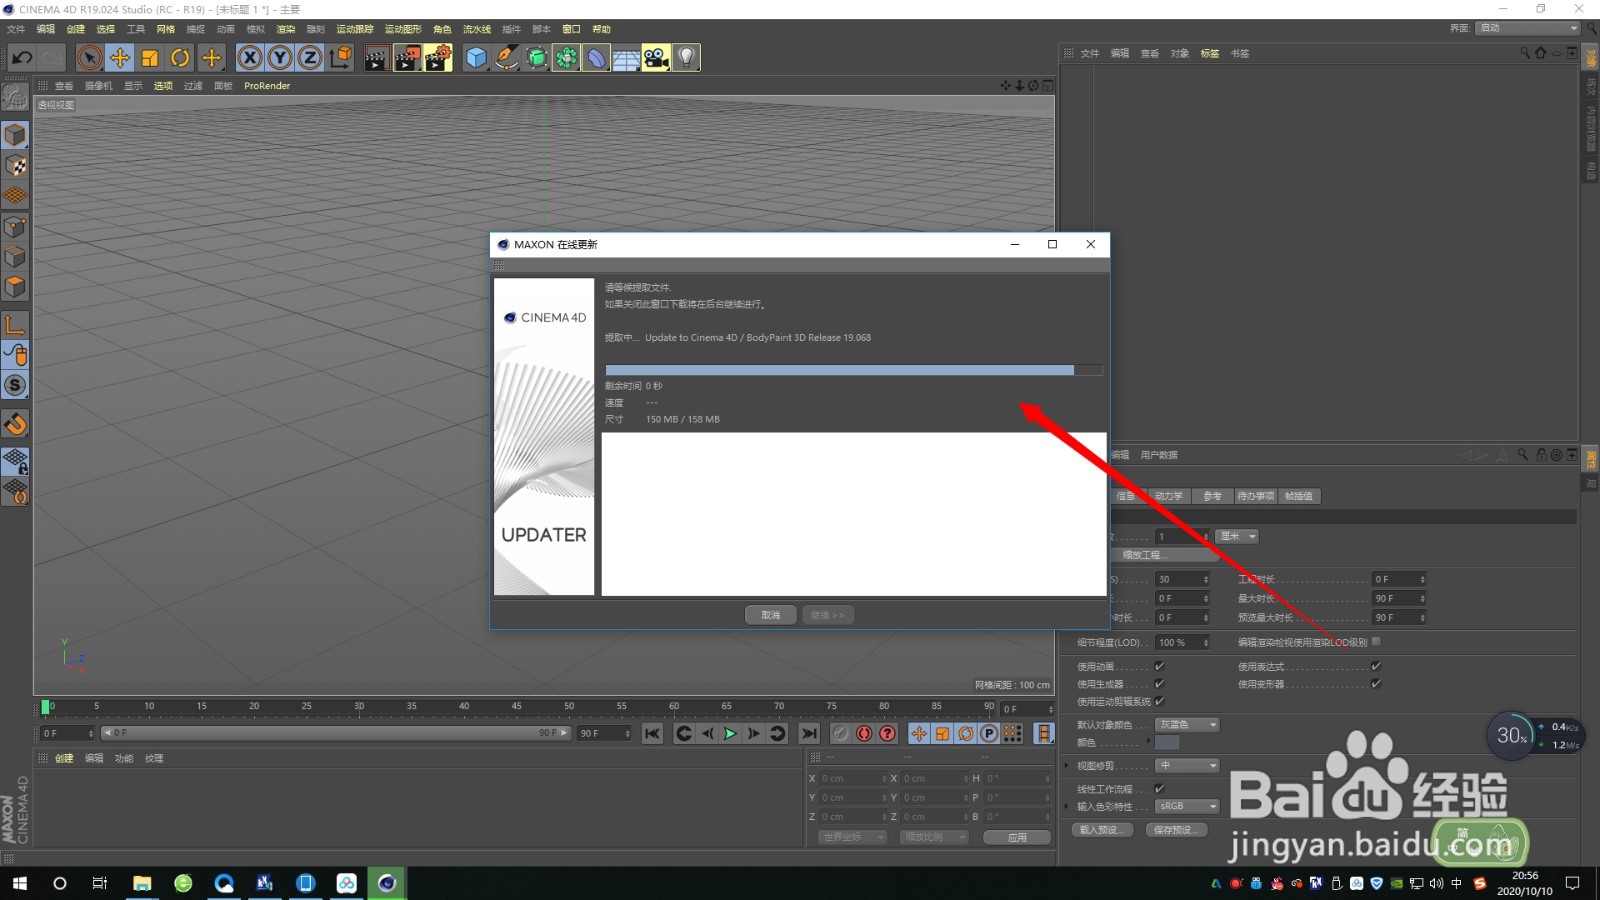Toggle Y axis lock
The width and height of the screenshot is (1600, 900).
(x=280, y=58)
